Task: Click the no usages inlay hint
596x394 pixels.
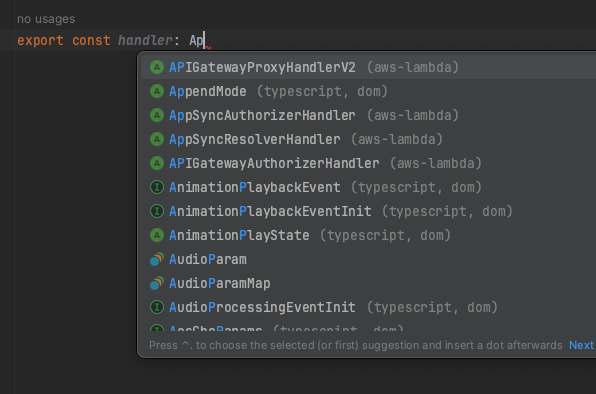Action: click(46, 19)
